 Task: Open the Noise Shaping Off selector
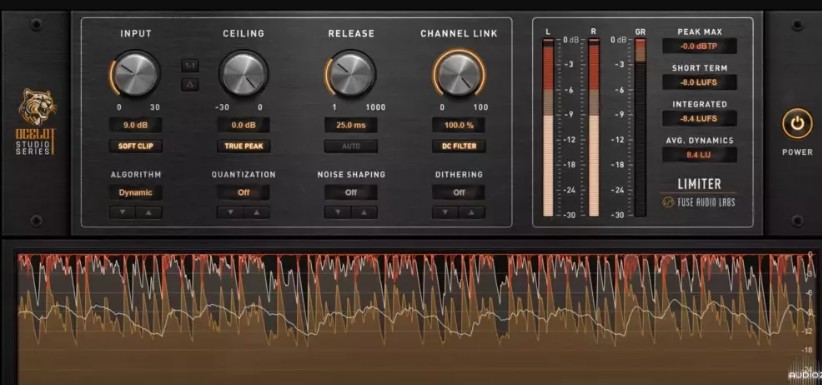351,192
